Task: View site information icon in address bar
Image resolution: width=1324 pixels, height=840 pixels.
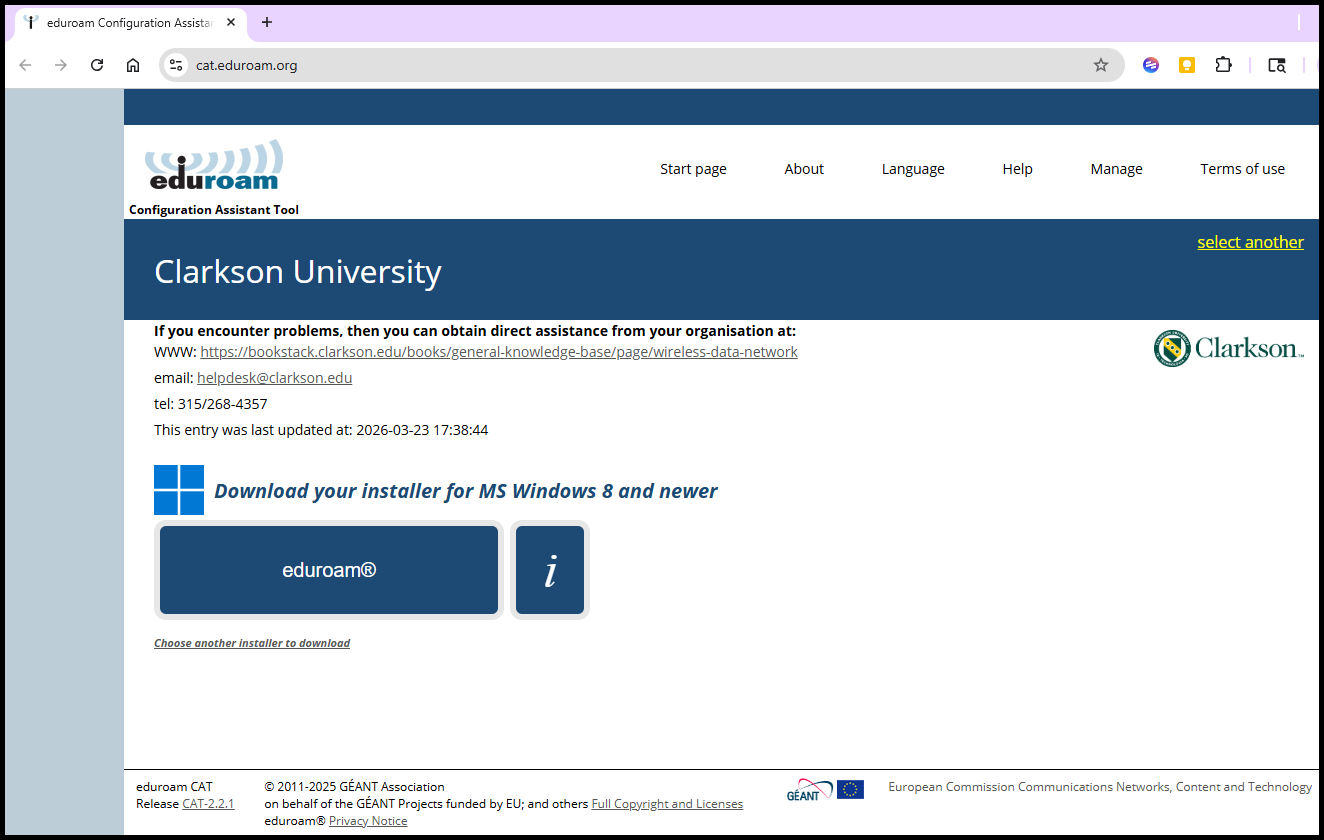Action: coord(176,65)
